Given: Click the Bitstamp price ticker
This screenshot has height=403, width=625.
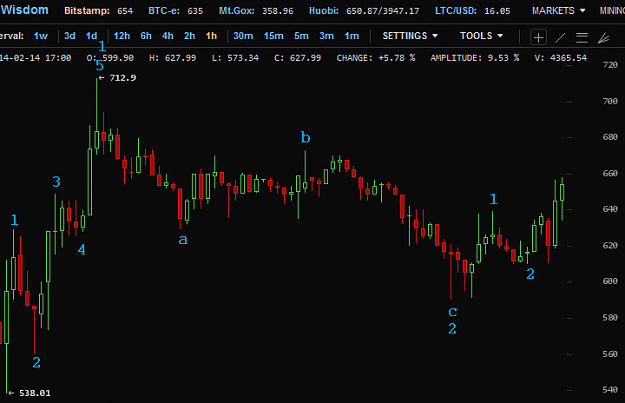Looking at the screenshot, I should point(98,11).
